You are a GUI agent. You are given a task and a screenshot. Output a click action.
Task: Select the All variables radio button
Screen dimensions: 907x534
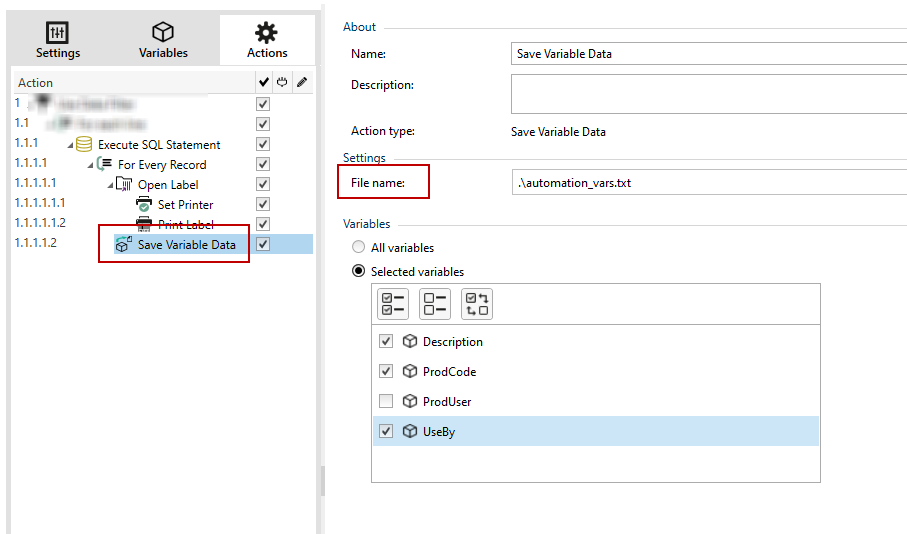tap(358, 247)
